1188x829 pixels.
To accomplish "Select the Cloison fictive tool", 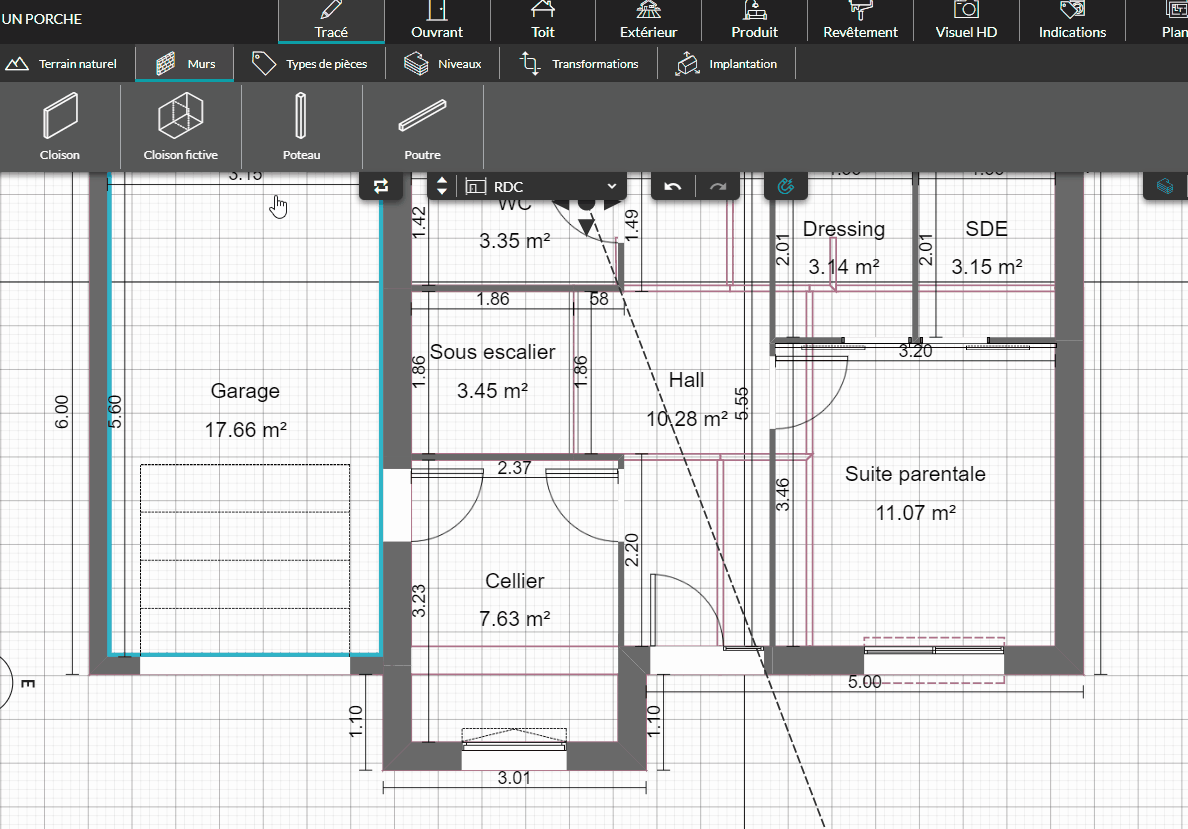I will point(181,126).
